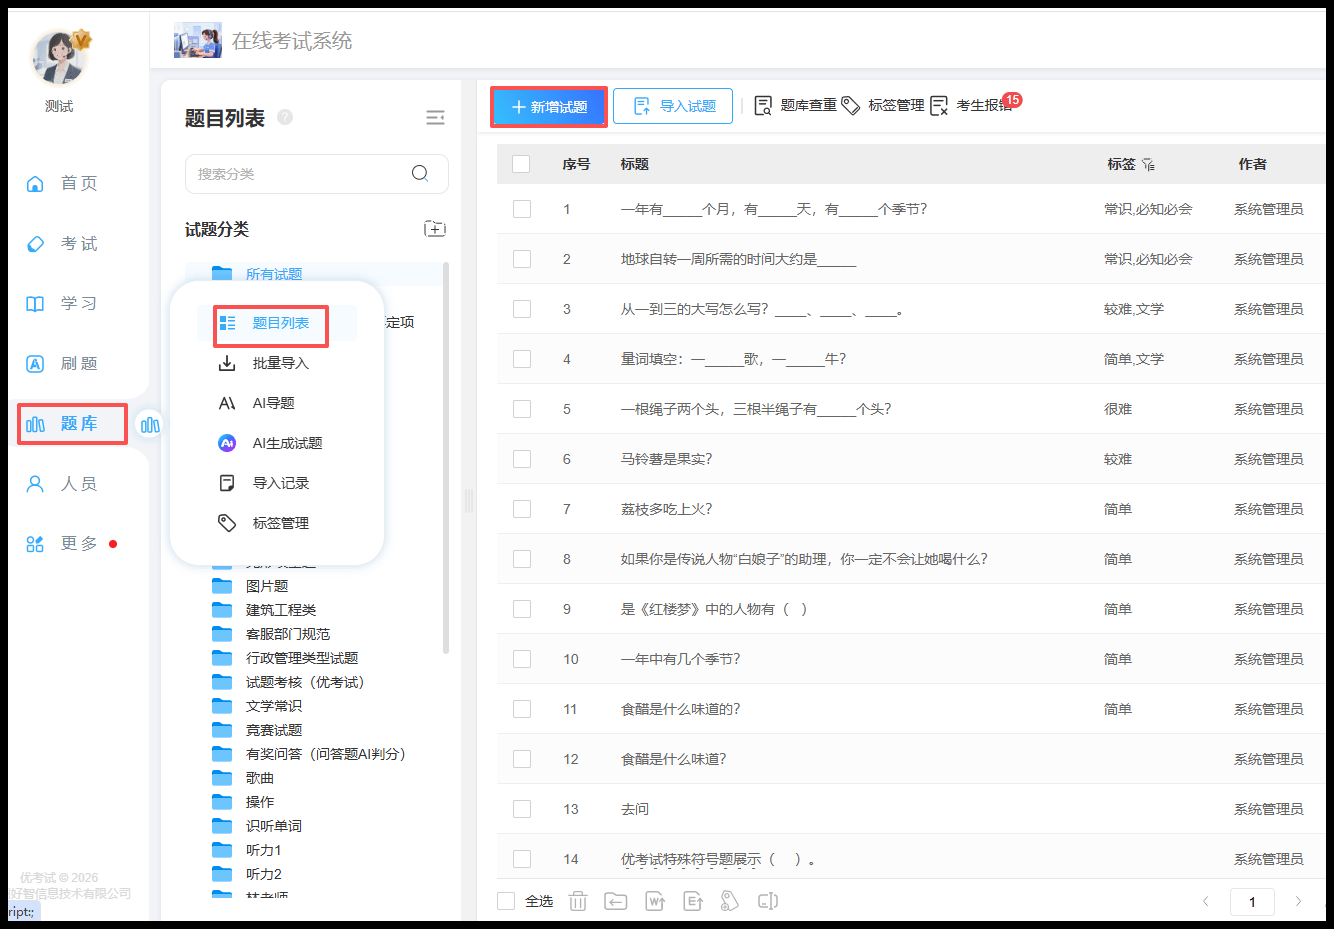The image size is (1334, 929).
Task: Open the 客服部门规范 folder
Action: pos(288,634)
